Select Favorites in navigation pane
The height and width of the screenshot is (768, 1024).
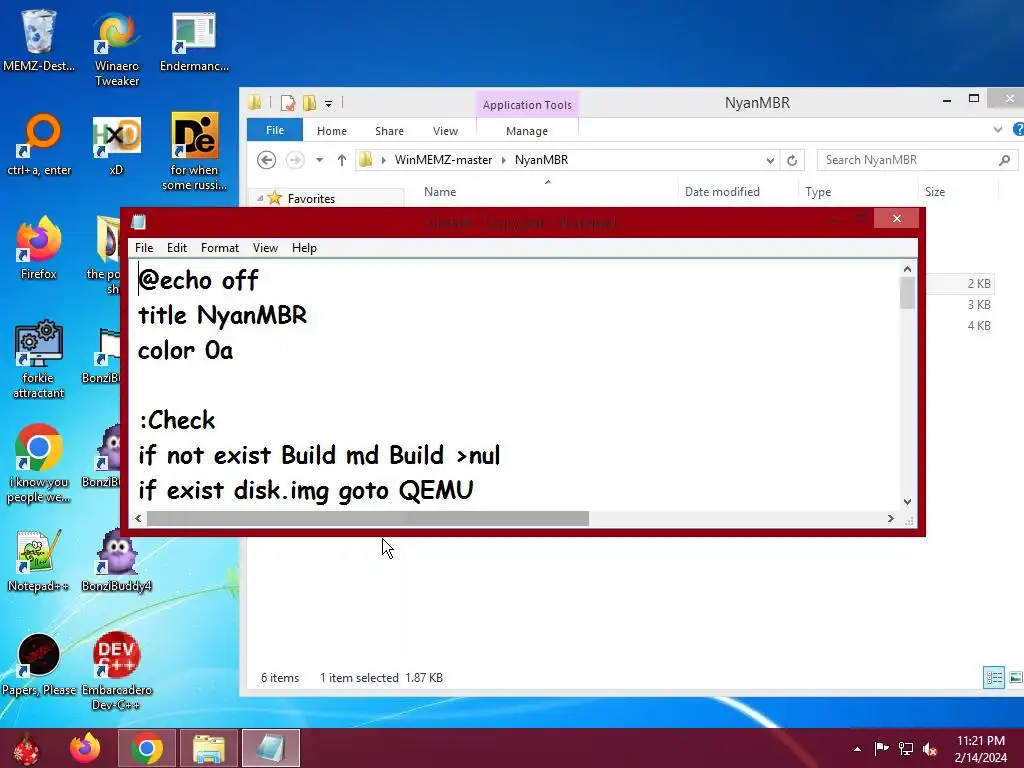coord(311,199)
